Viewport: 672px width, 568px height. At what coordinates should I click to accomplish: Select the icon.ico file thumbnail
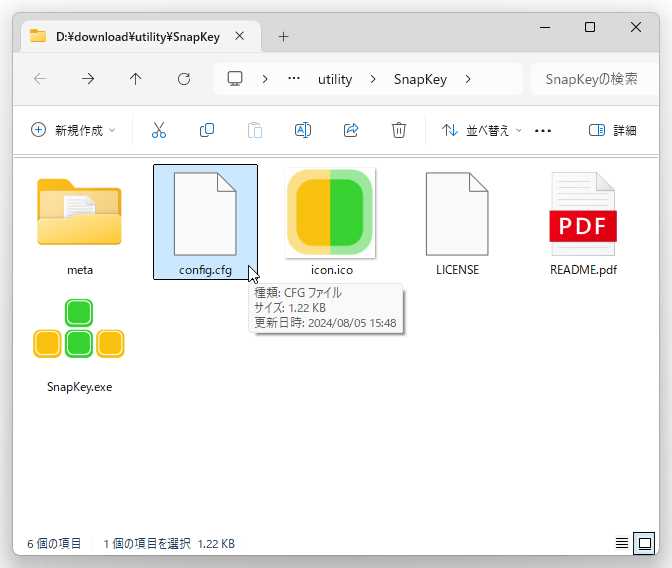(330, 213)
